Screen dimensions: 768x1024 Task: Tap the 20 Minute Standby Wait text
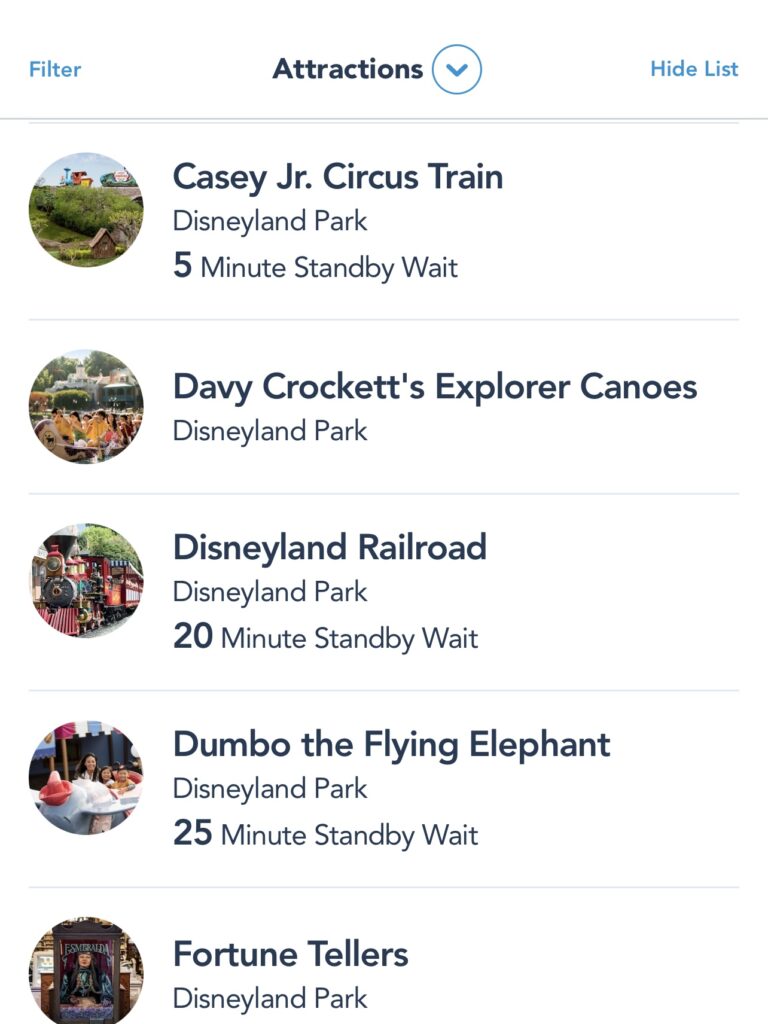point(325,637)
